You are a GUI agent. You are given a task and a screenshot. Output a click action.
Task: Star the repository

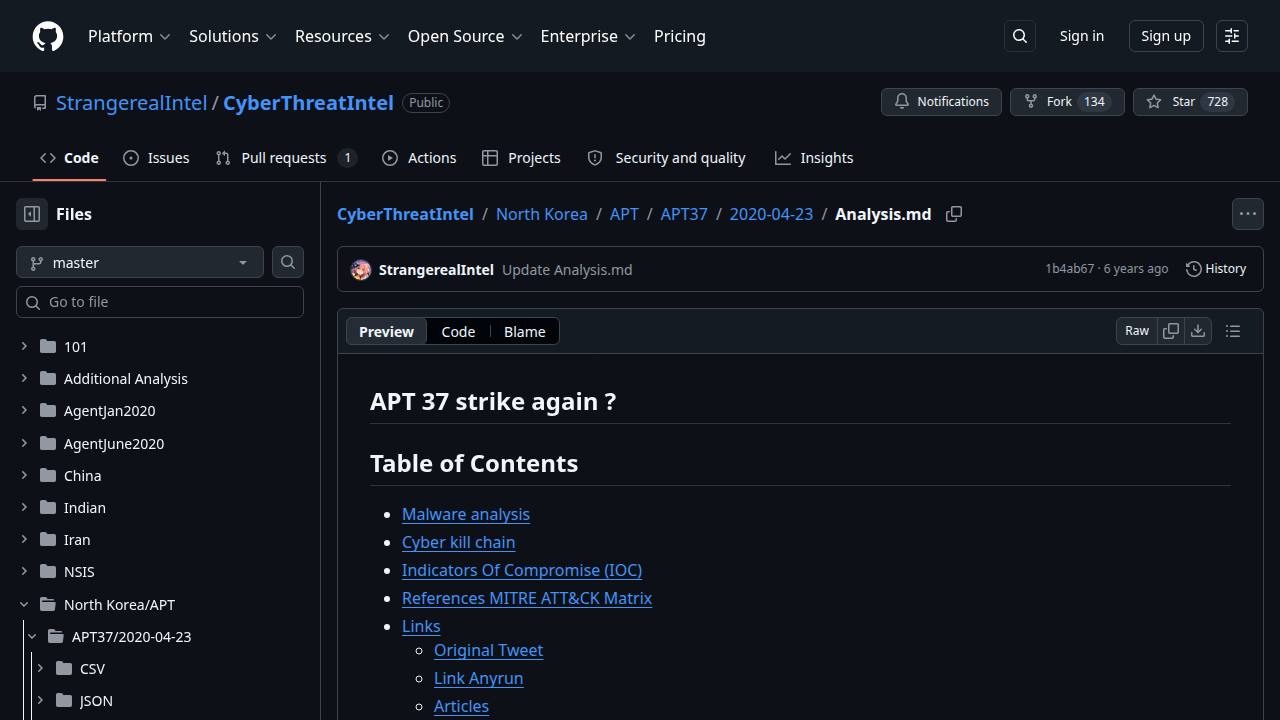click(x=1190, y=102)
